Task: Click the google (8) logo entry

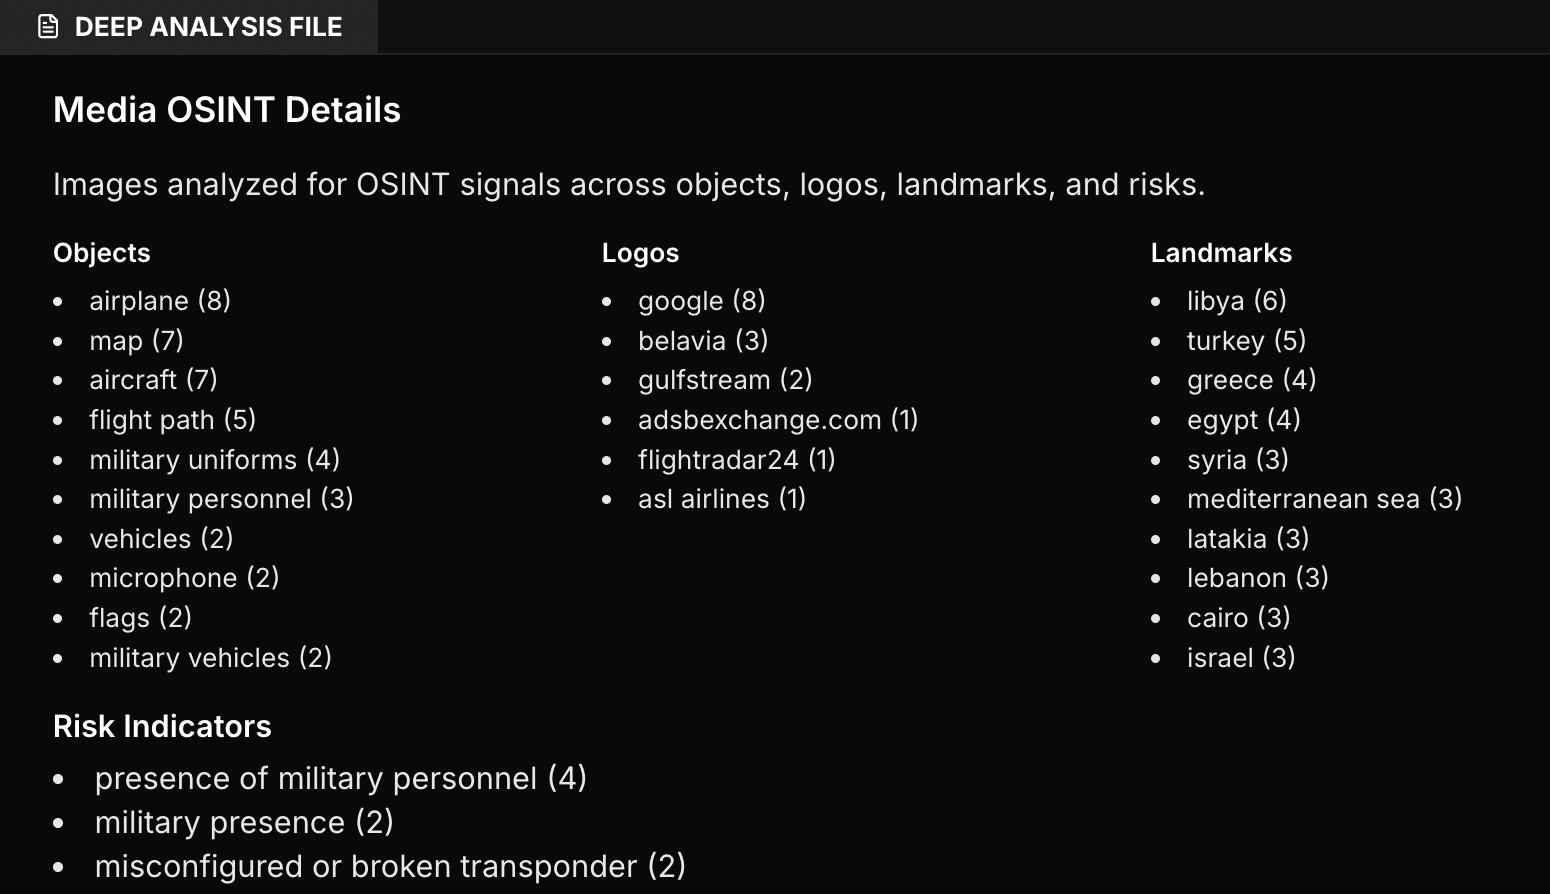Action: pyautogui.click(x=702, y=301)
